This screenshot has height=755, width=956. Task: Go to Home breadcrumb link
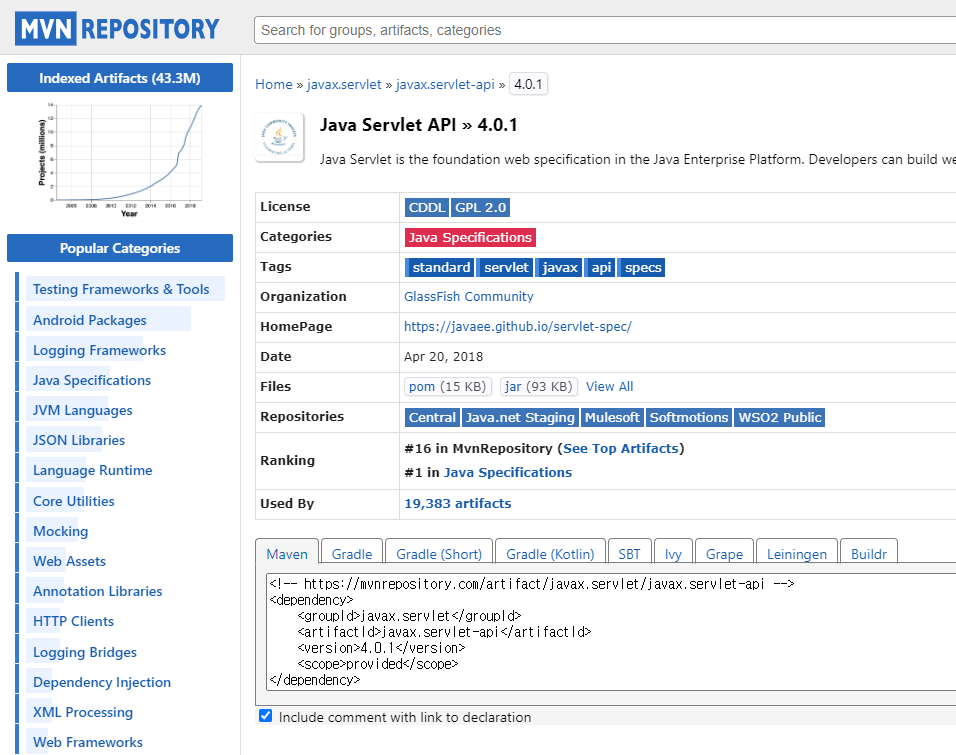(274, 84)
